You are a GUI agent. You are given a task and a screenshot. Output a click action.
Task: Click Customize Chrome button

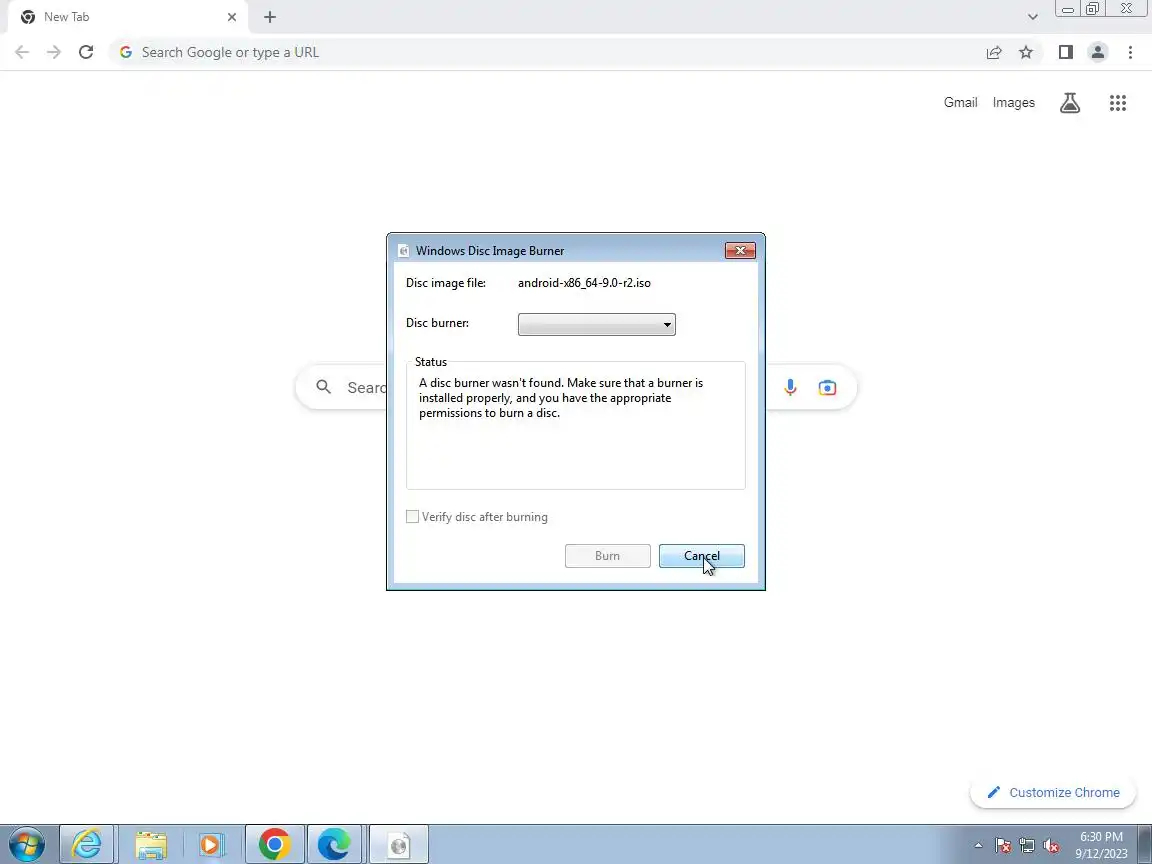[x=1053, y=793]
